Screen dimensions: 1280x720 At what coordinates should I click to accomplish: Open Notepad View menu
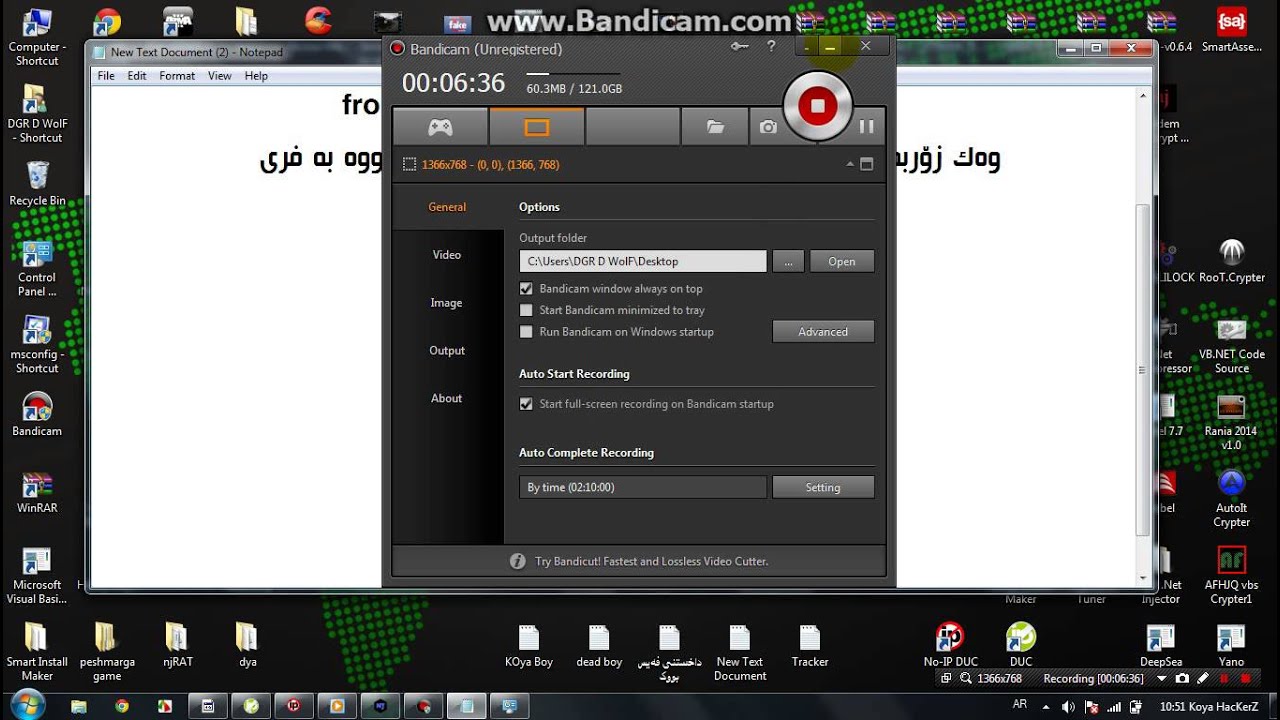[x=220, y=76]
